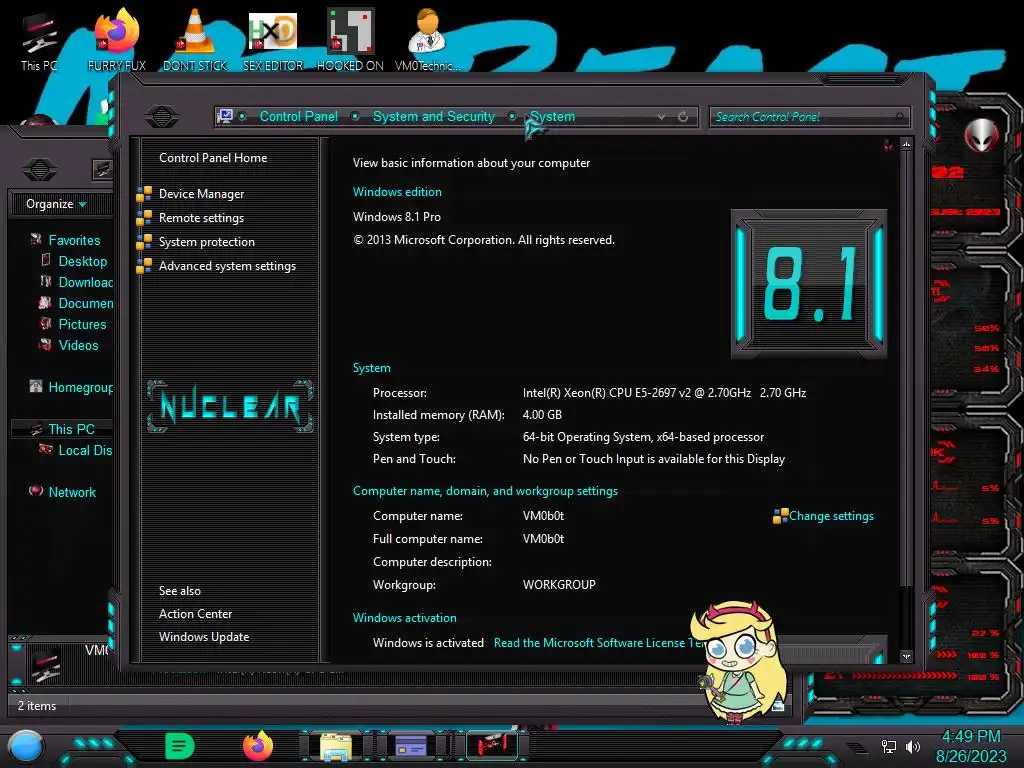Click the shield icon beside Remote settings
1024x768 pixels.
pyautogui.click(x=144, y=218)
